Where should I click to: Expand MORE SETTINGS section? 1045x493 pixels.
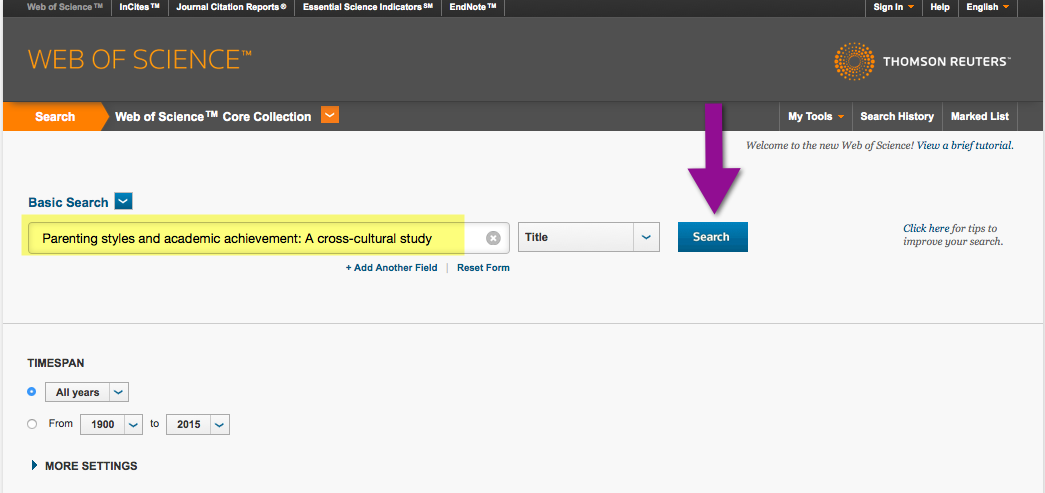pos(85,466)
